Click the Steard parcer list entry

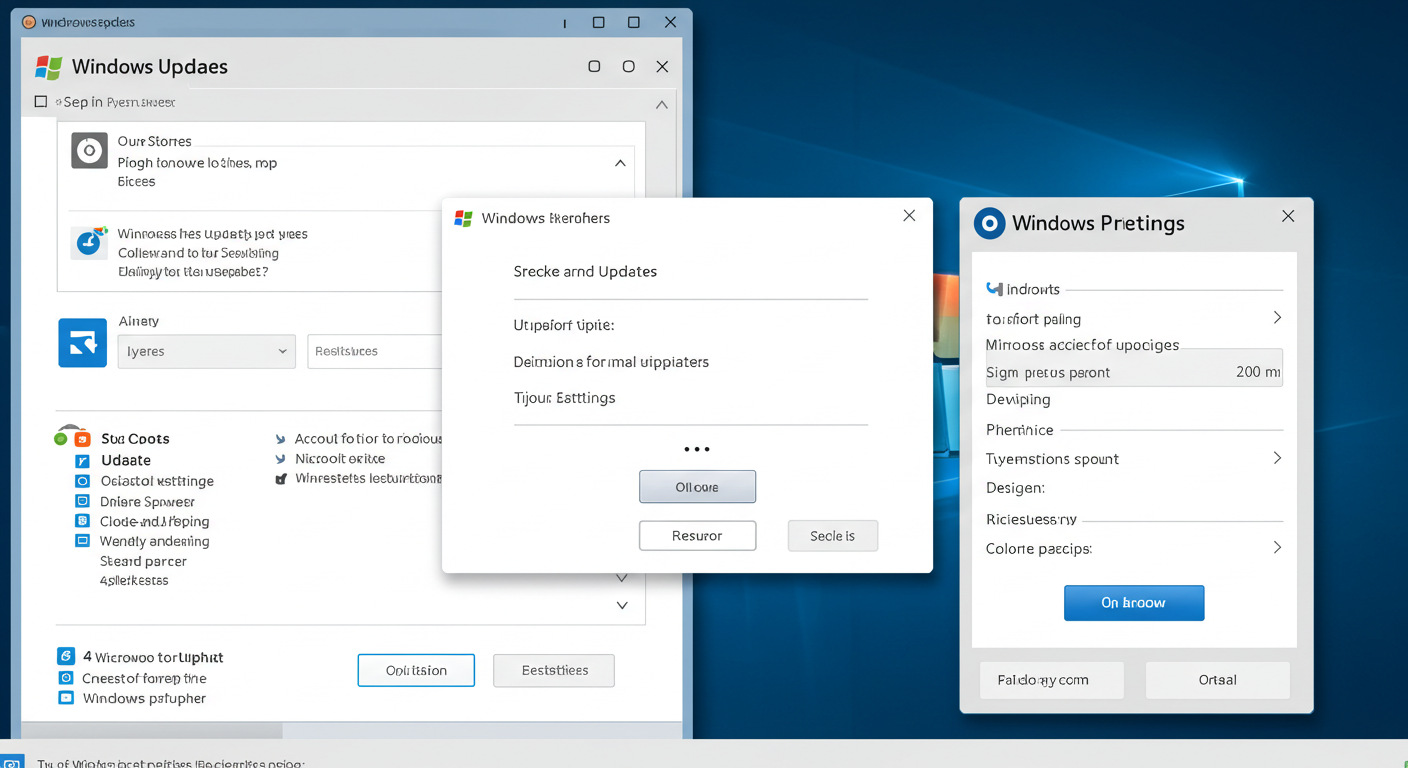click(x=143, y=561)
